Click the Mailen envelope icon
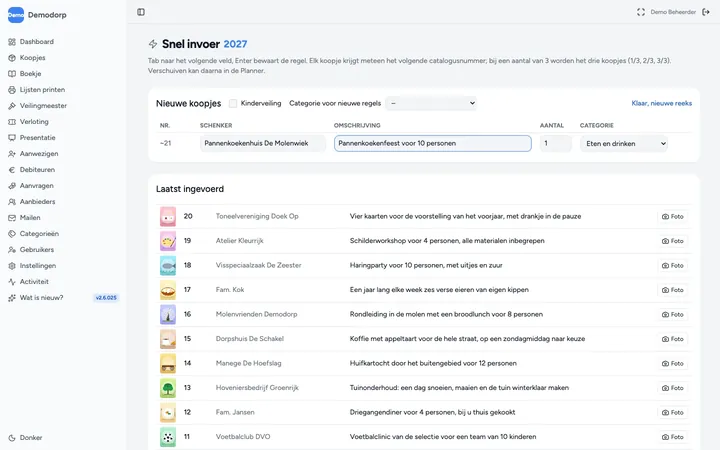Screen dimensions: 720x450 tap(12, 218)
